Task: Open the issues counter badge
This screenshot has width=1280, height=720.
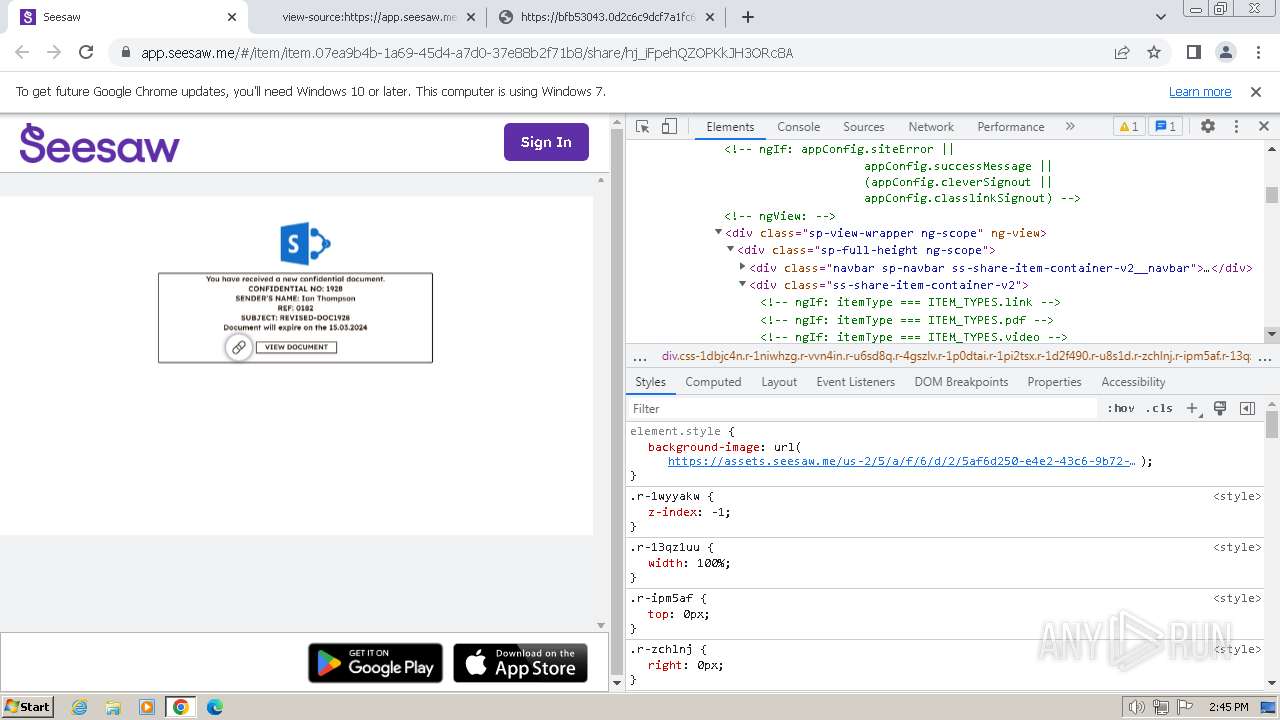Action: point(1166,127)
